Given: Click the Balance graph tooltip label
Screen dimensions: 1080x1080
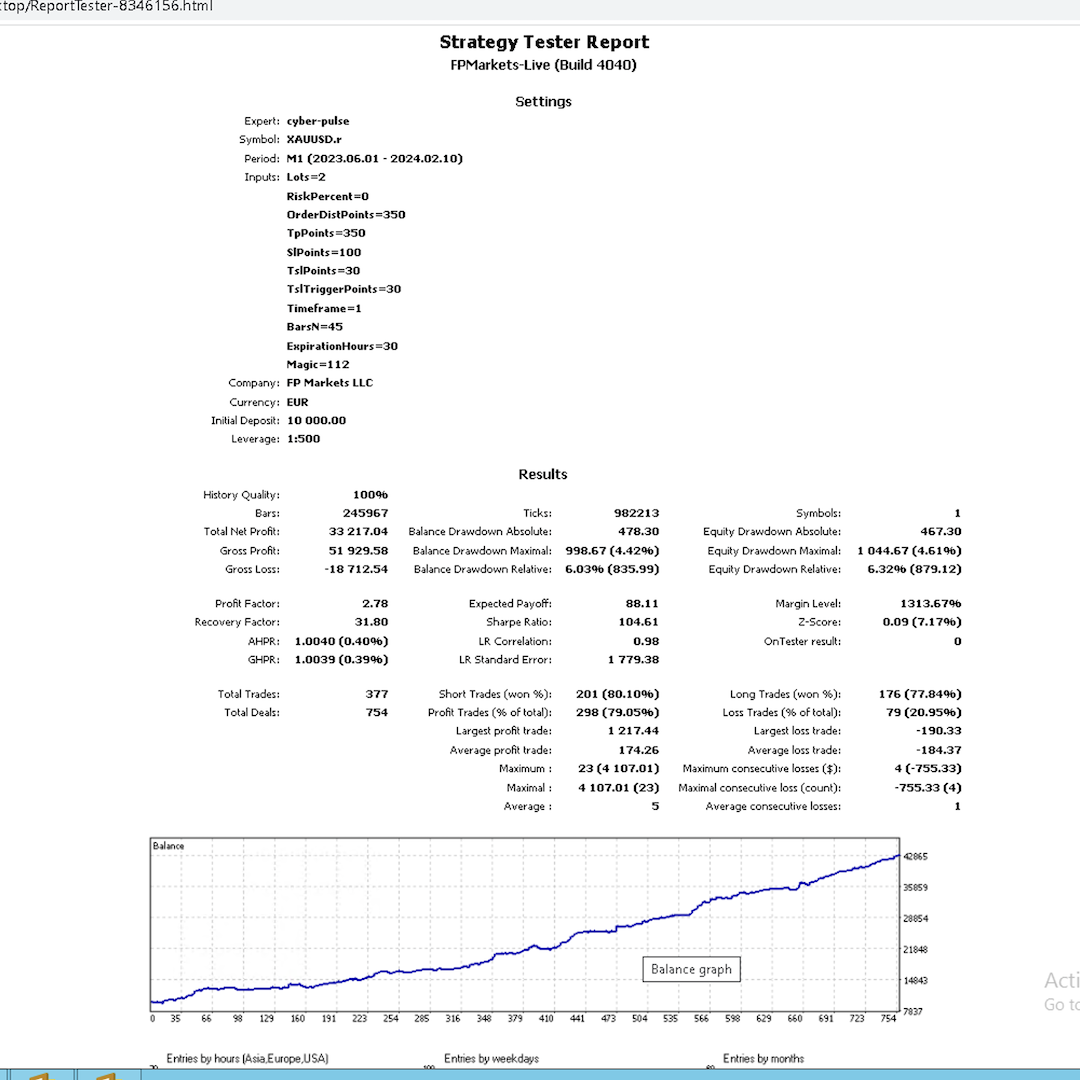Looking at the screenshot, I should pos(691,969).
